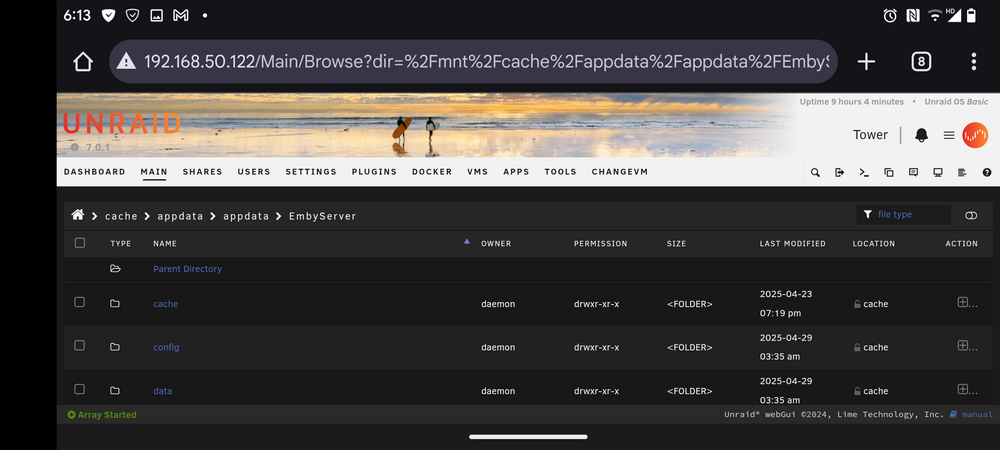The height and width of the screenshot is (450, 1000).
Task: Click the Last Modified column header
Action: click(793, 243)
